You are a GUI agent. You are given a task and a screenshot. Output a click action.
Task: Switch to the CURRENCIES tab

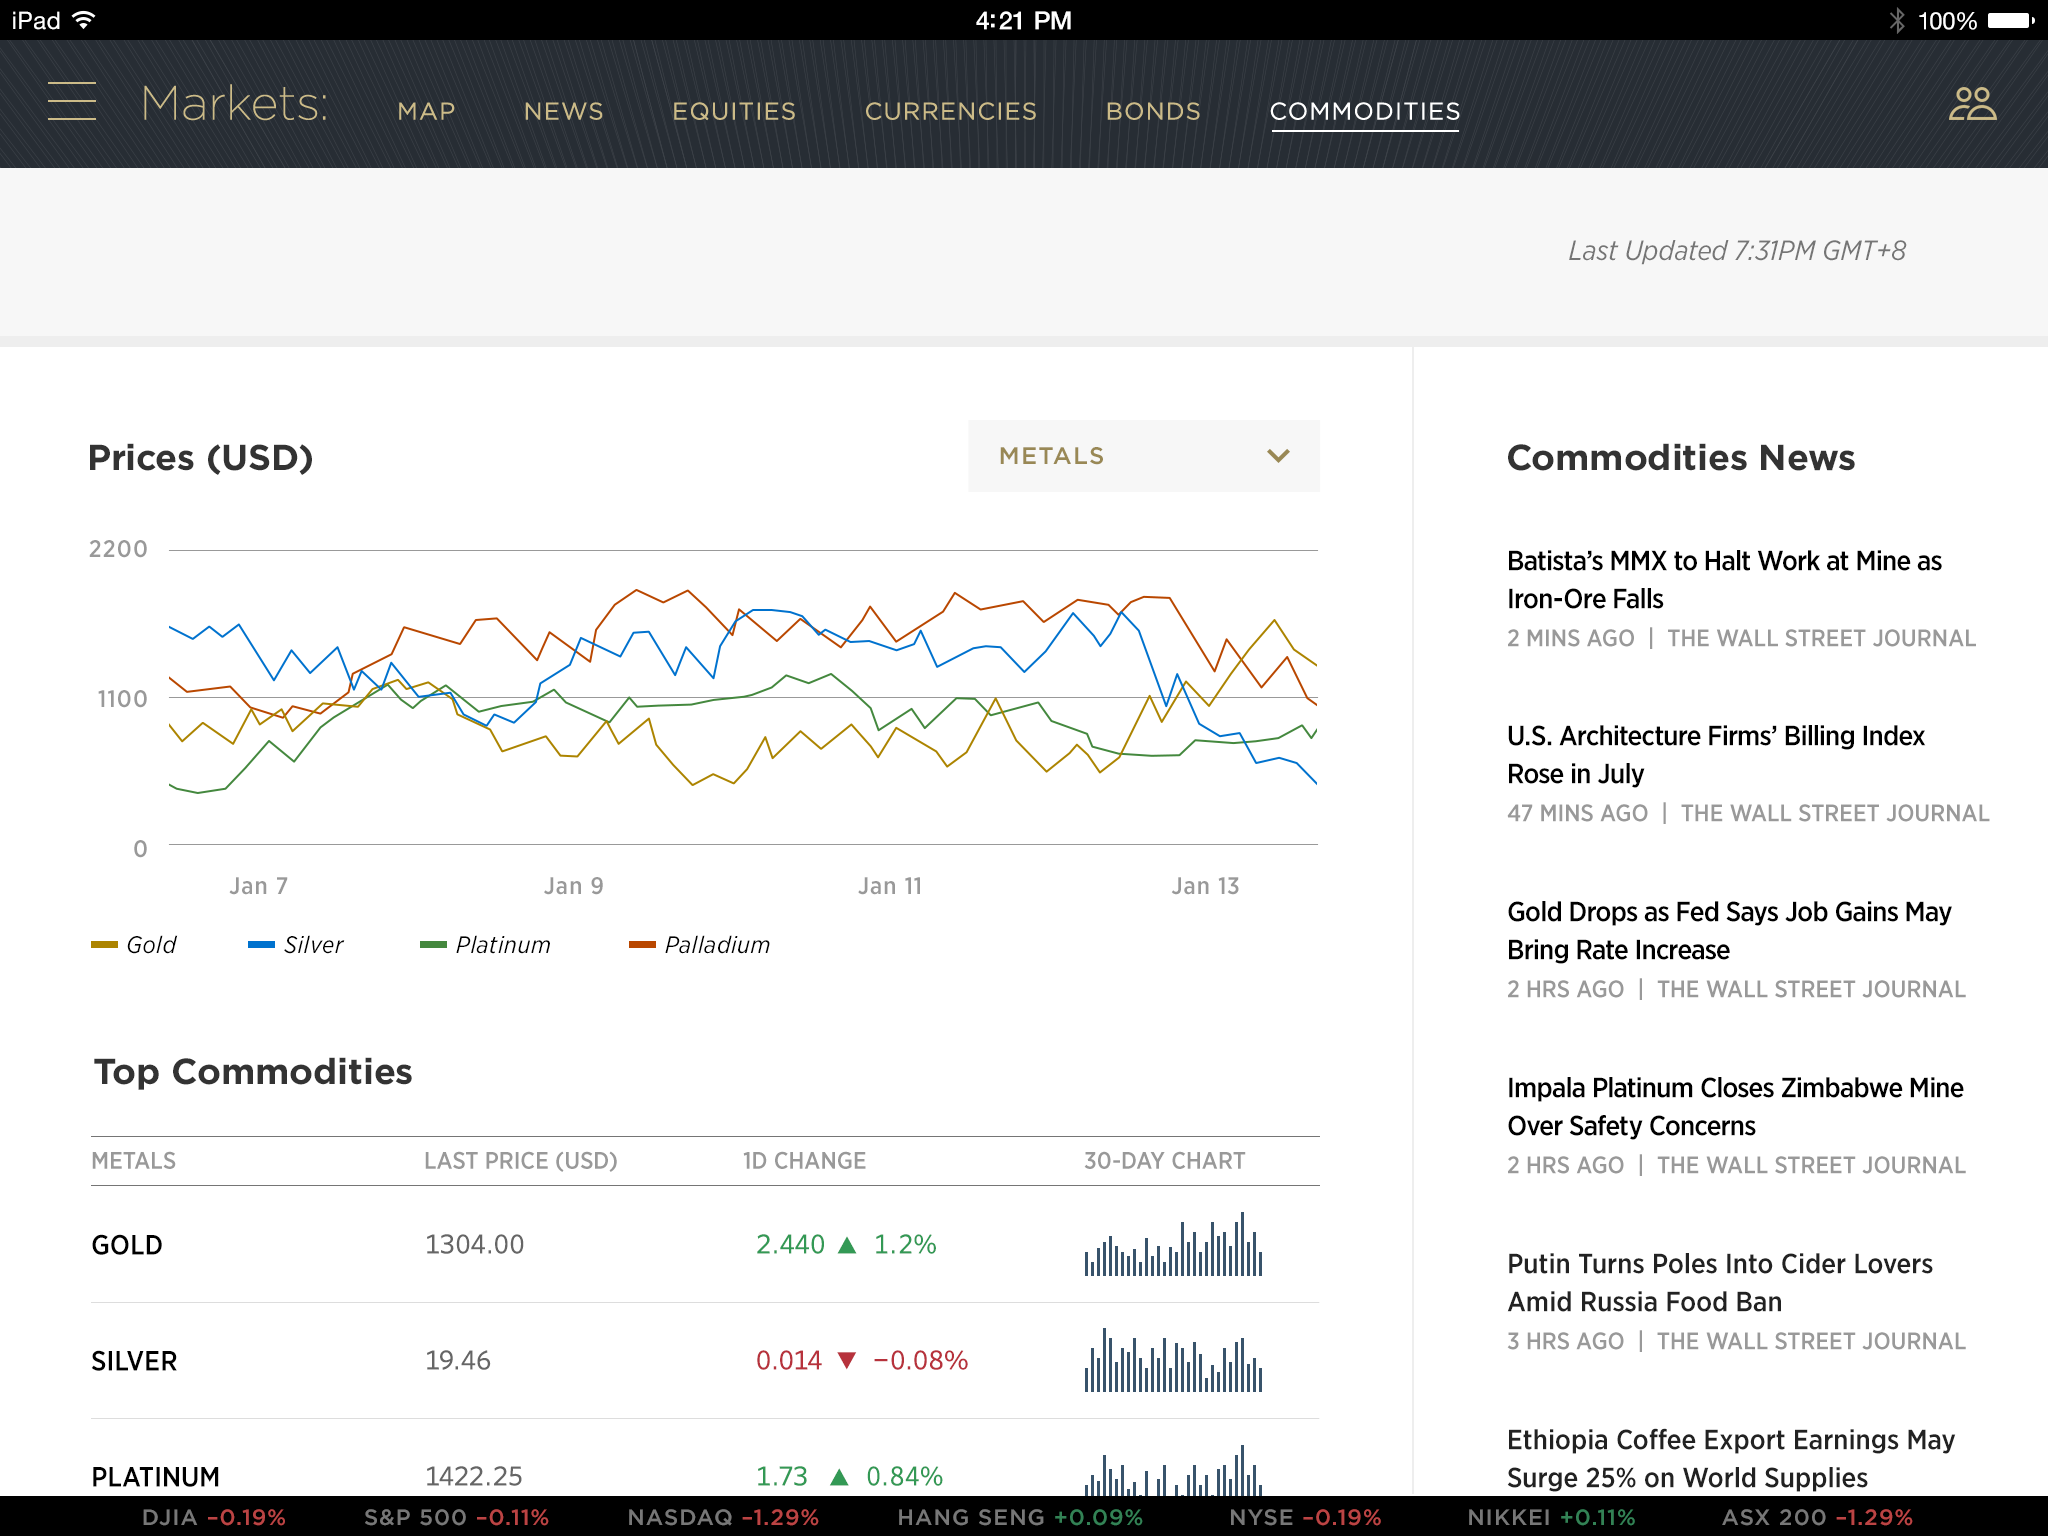point(950,111)
